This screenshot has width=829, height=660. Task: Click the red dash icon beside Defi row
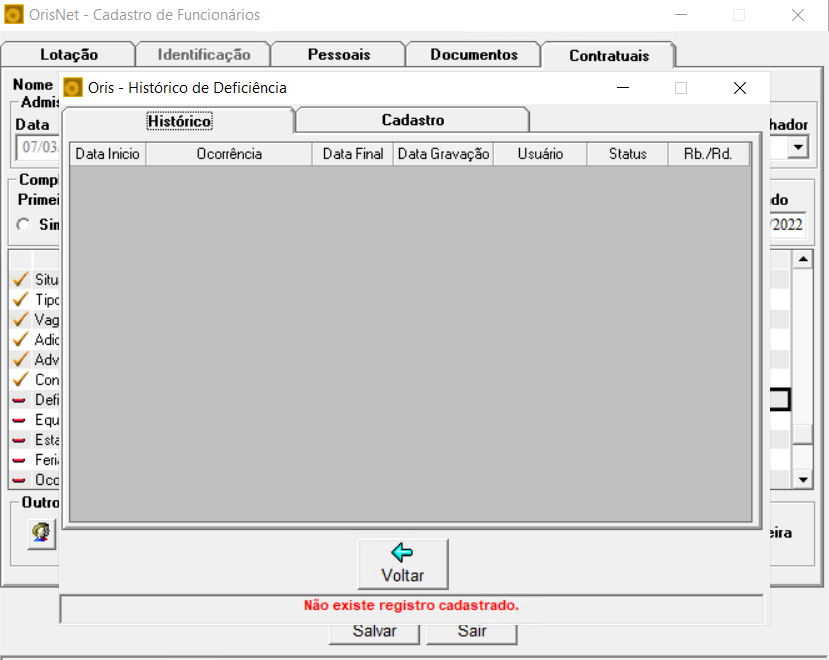click(x=19, y=400)
